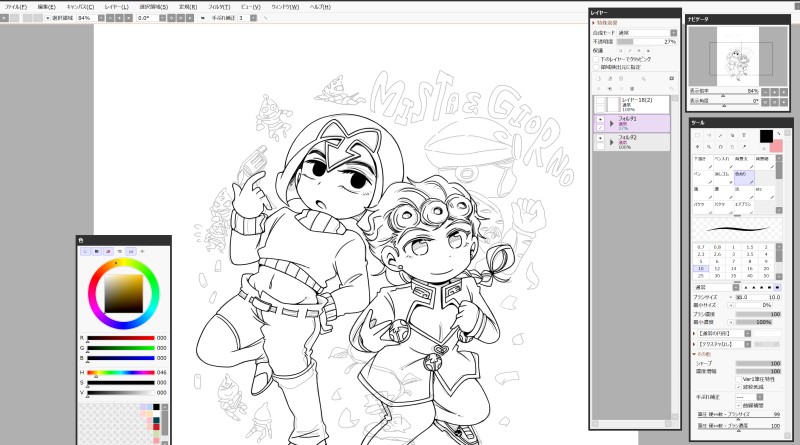This screenshot has height=445, width=800.
Task: Select the hand pan tool
Action: 732,146
